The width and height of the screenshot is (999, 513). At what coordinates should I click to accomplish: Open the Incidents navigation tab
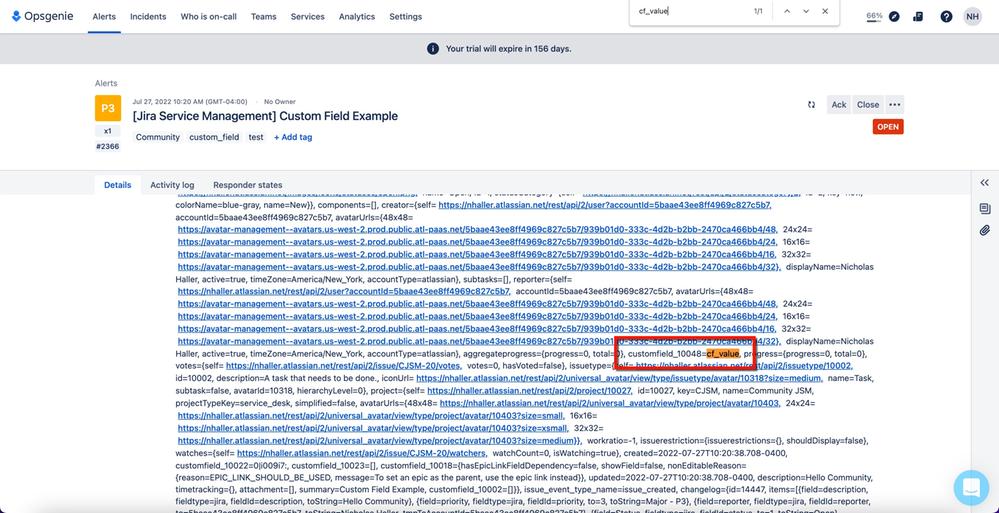(148, 17)
